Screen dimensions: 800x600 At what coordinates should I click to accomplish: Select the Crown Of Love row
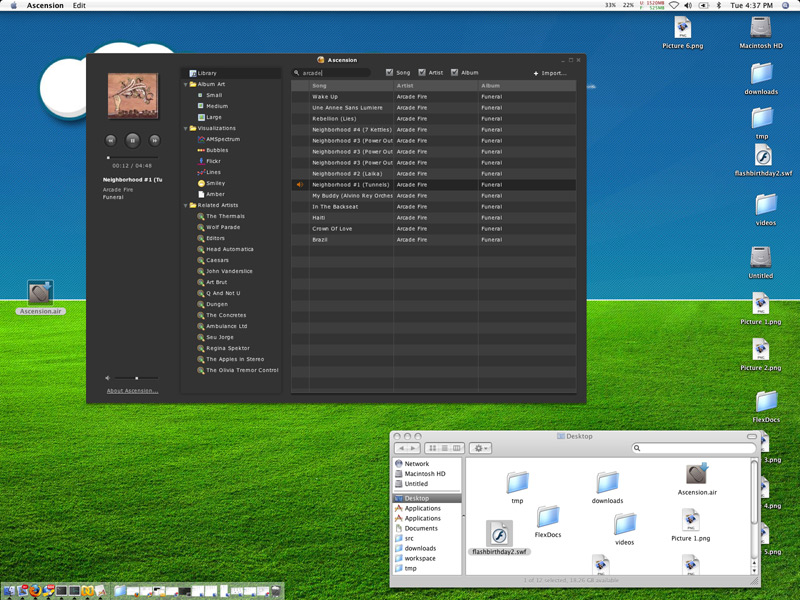[x=434, y=229]
